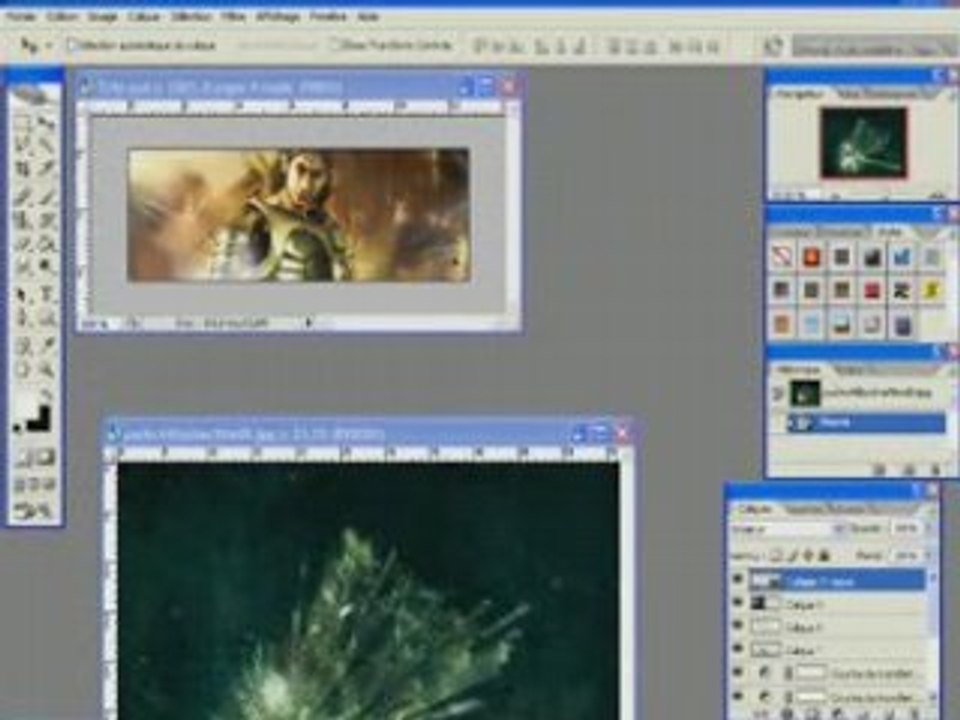Toggle lock image pixels in Layers

point(792,555)
